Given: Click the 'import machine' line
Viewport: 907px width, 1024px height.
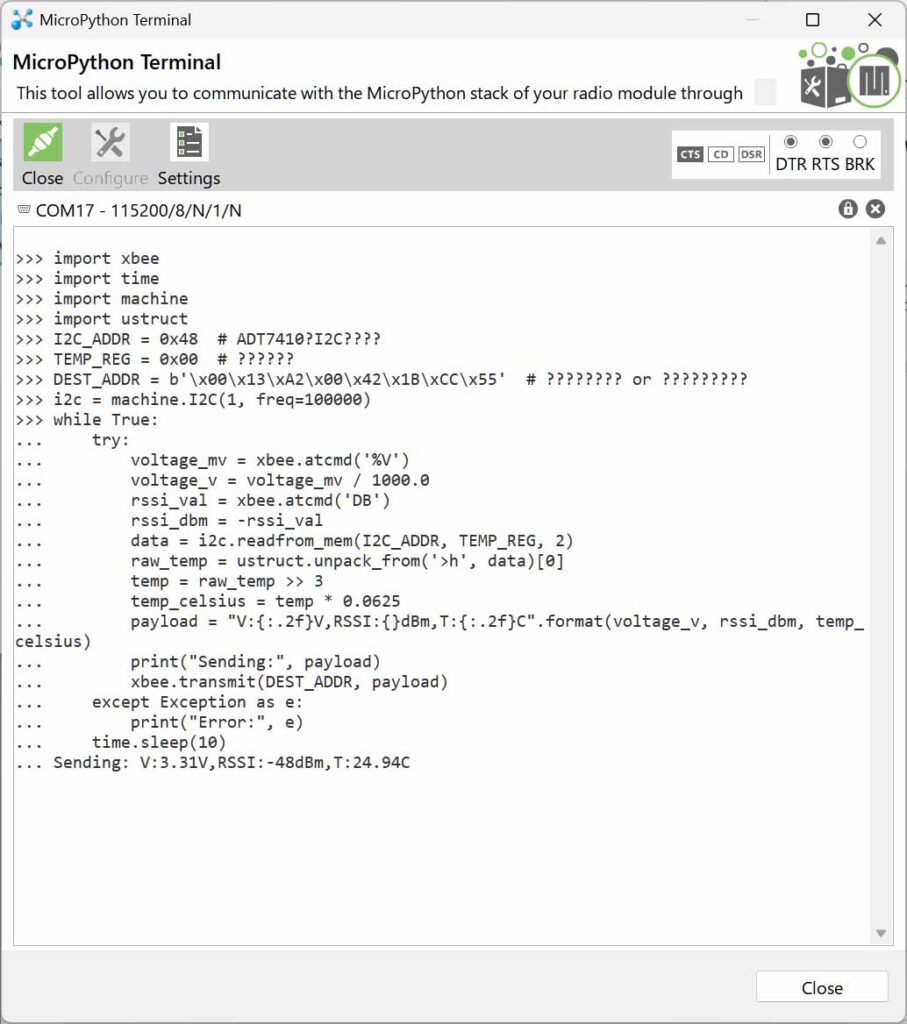Looking at the screenshot, I should pos(102,299).
